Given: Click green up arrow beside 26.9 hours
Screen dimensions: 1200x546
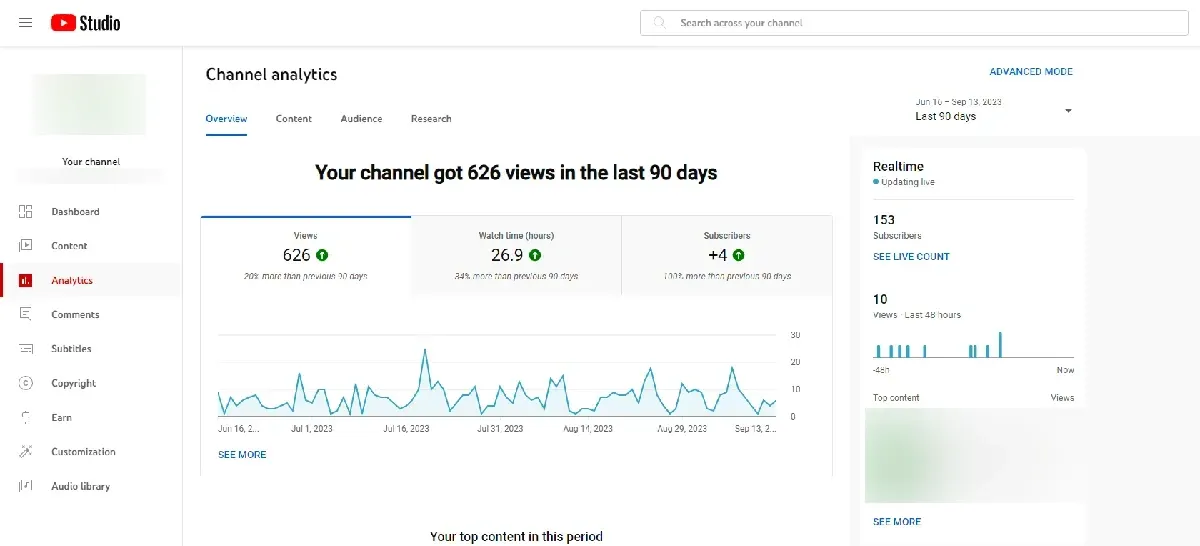Looking at the screenshot, I should (x=535, y=256).
